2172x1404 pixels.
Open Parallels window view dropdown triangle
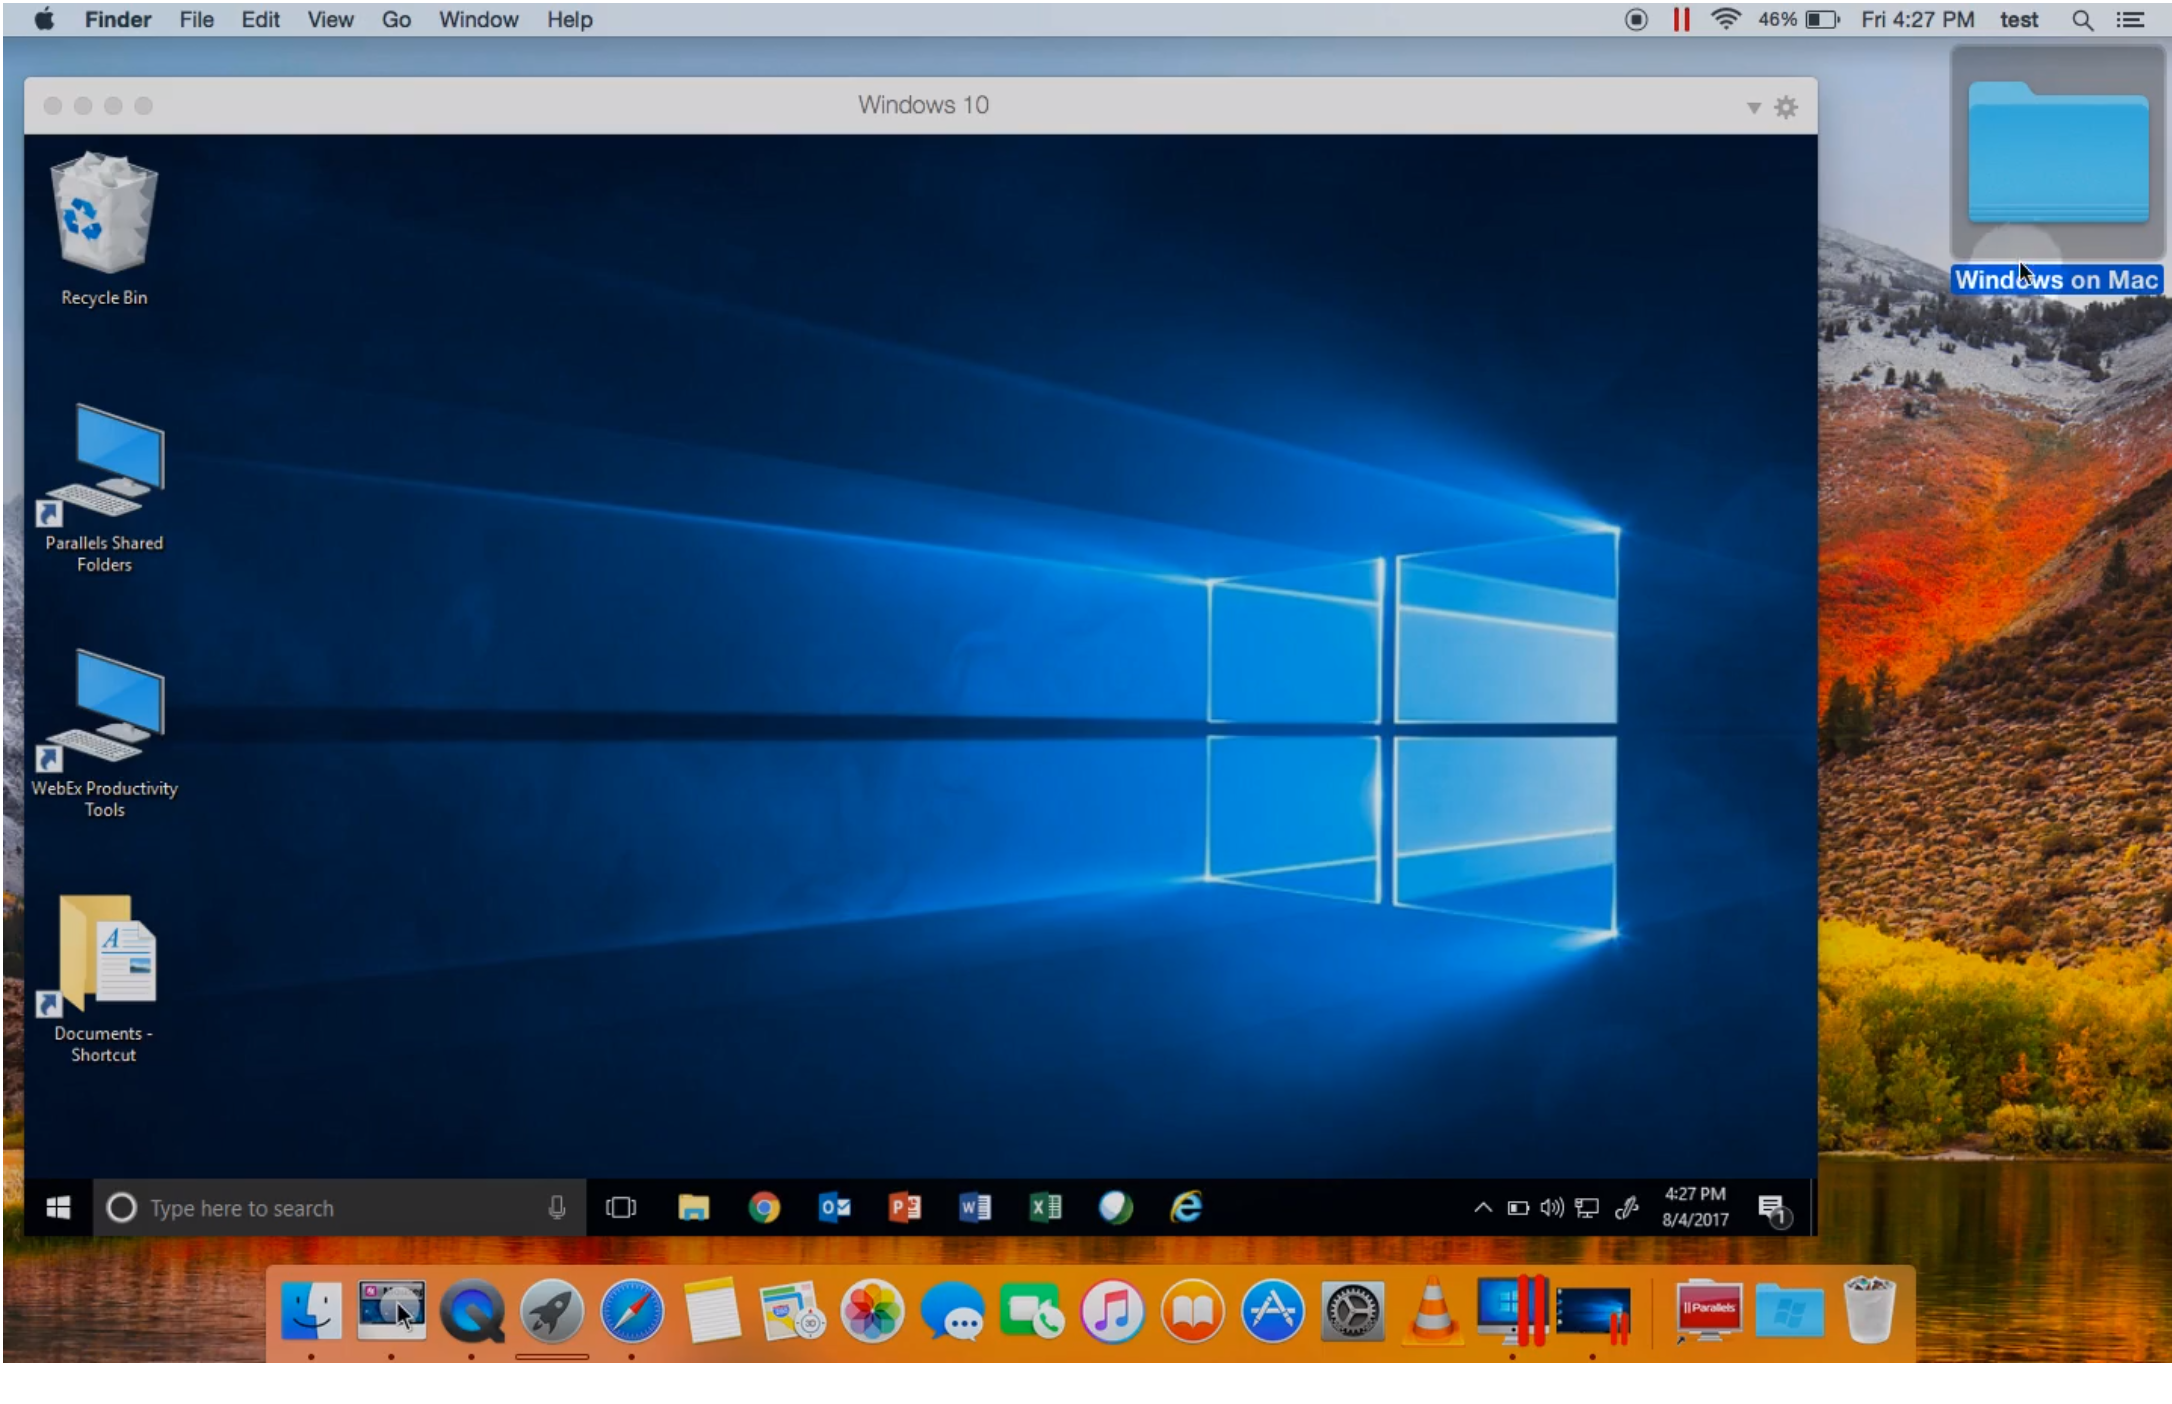(x=1753, y=107)
